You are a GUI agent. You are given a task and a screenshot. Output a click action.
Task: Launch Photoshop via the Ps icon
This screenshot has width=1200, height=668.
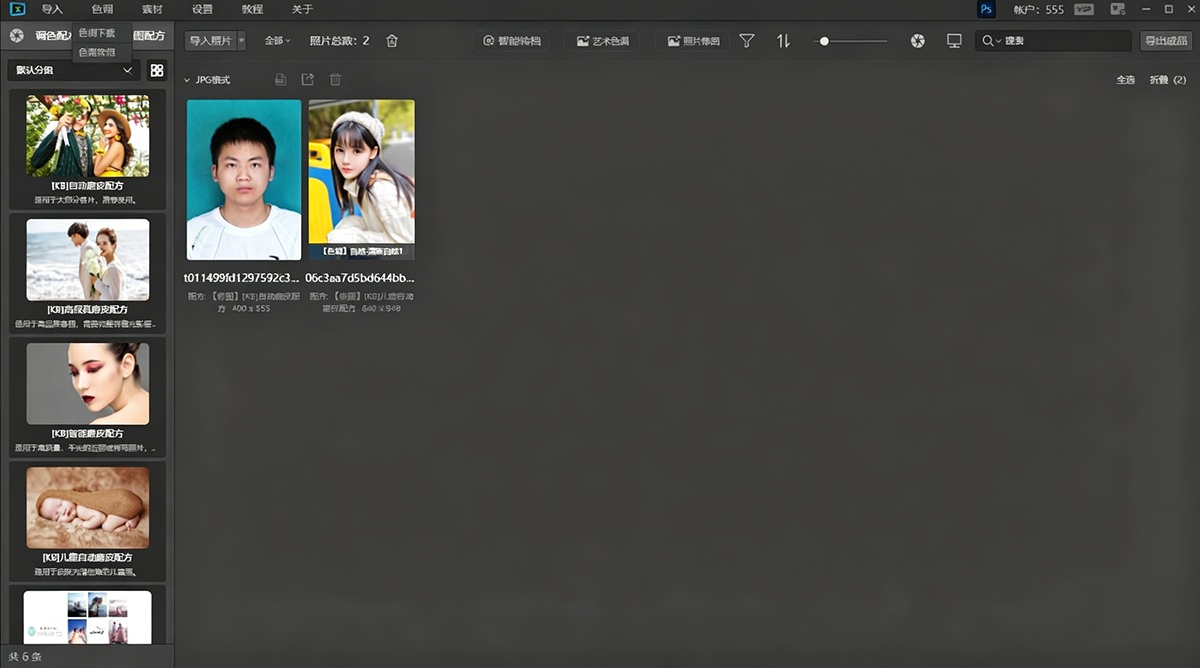click(987, 9)
